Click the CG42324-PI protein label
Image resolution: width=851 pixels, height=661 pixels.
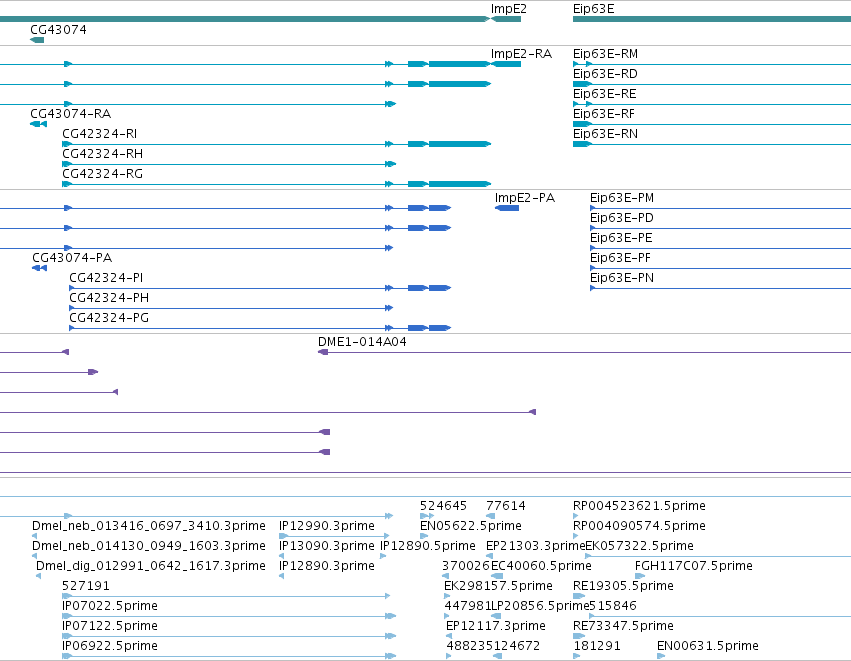click(106, 278)
